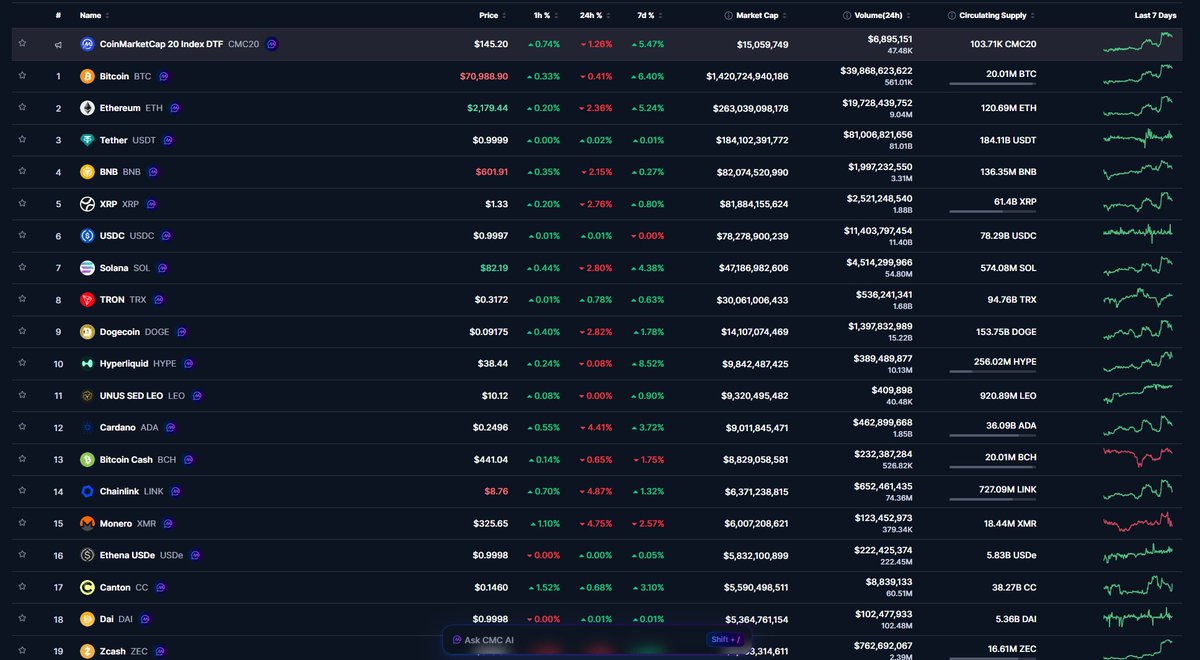The width and height of the screenshot is (1200, 660).
Task: Open the Hyperliquid name link
Action: coord(124,364)
